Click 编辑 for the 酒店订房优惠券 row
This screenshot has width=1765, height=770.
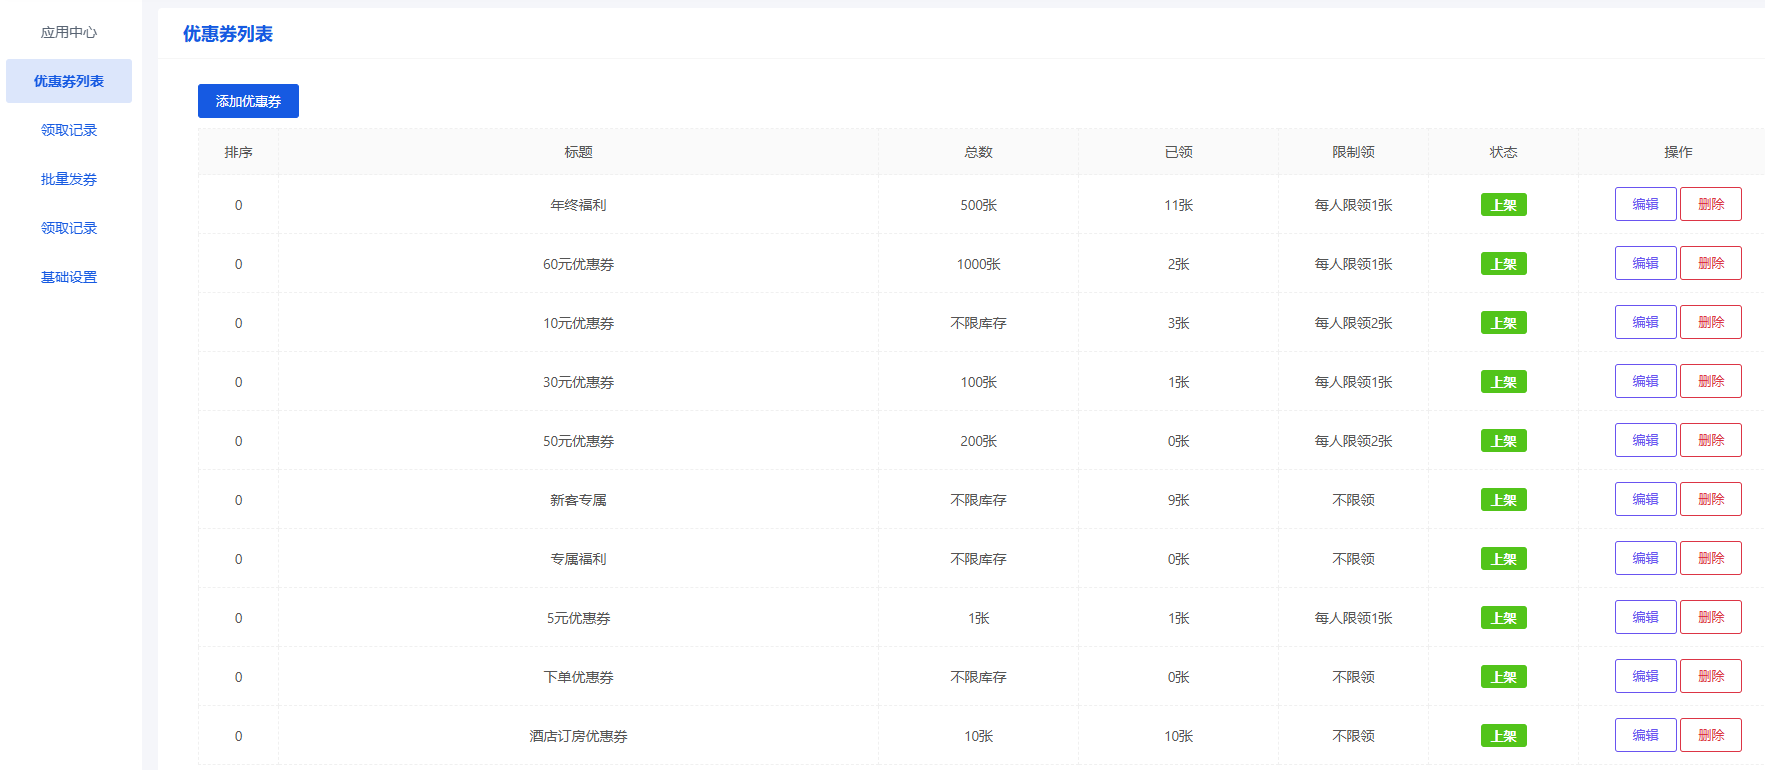(1645, 735)
